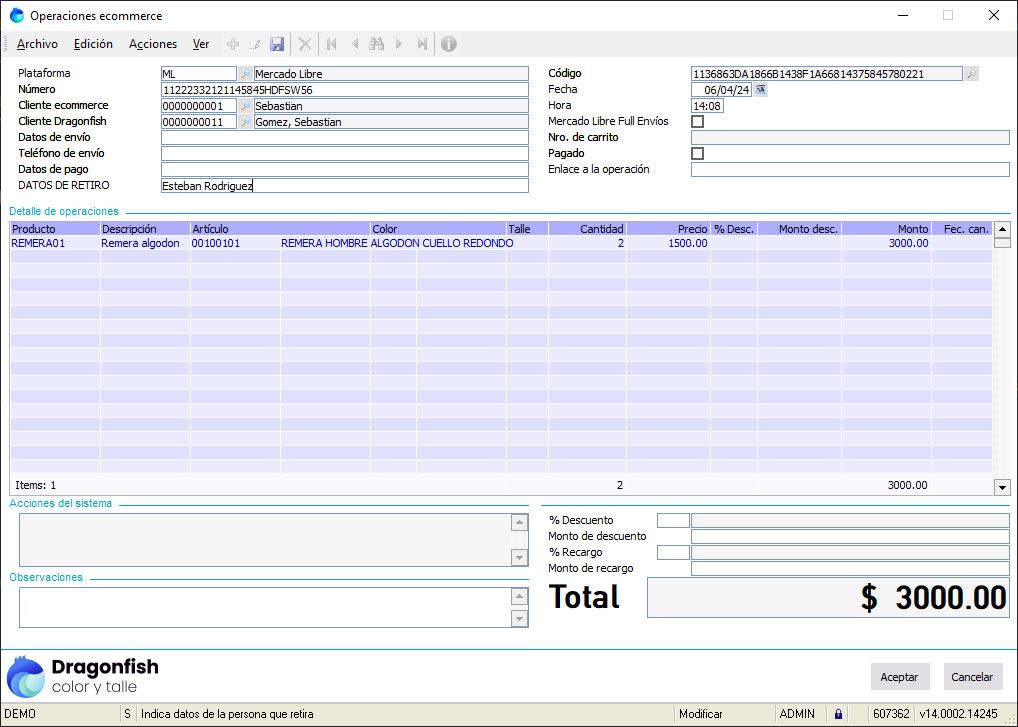Open the Ver menu
The width and height of the screenshot is (1018, 727).
[201, 44]
